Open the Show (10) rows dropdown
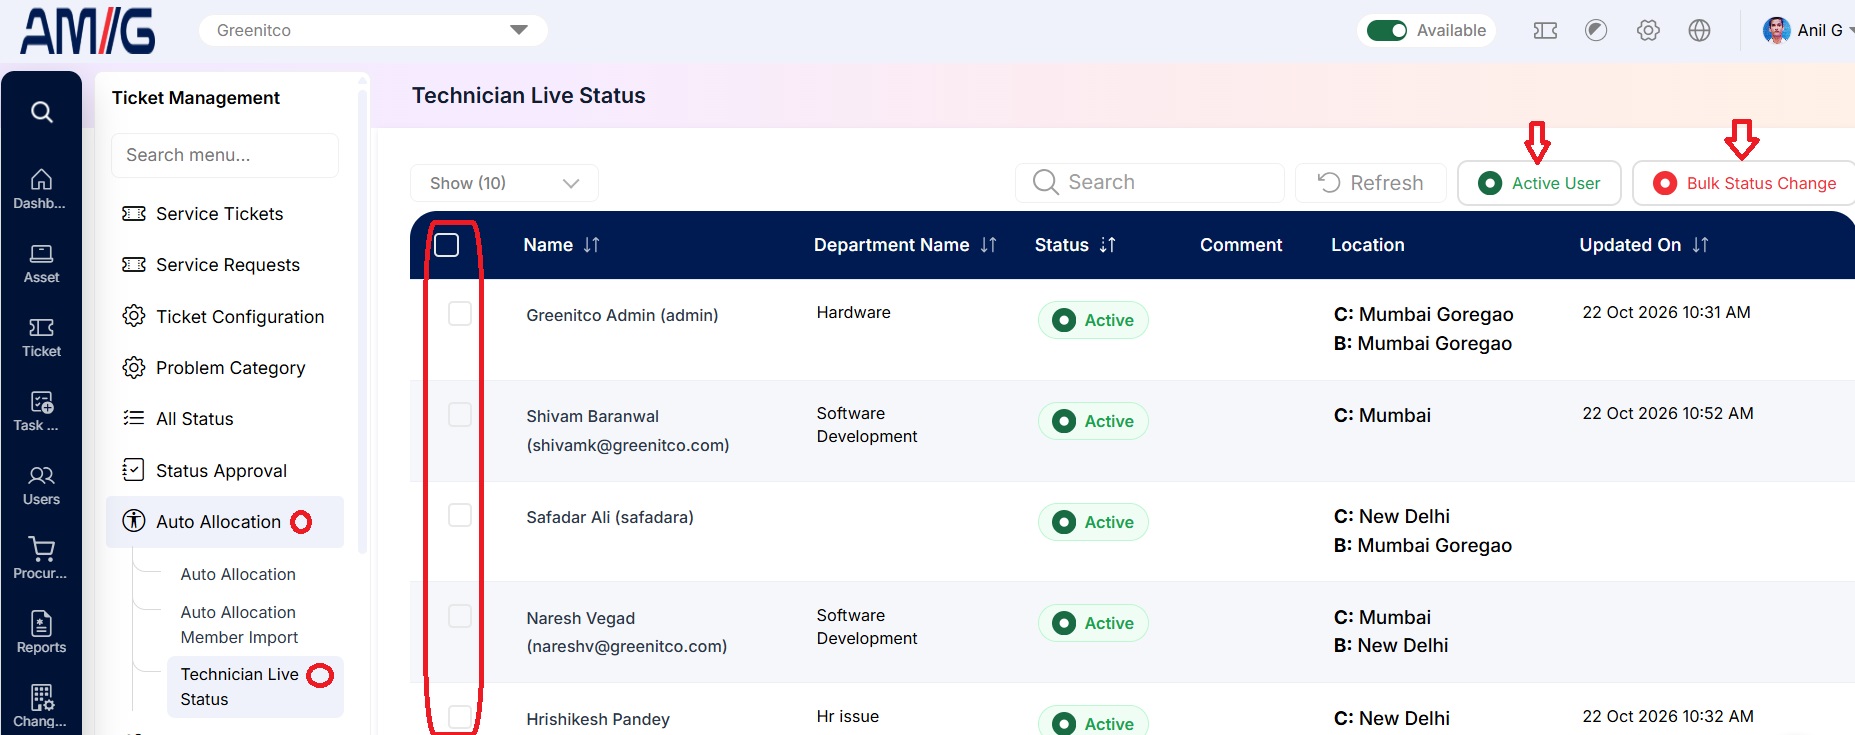The height and width of the screenshot is (735, 1855). pyautogui.click(x=504, y=183)
